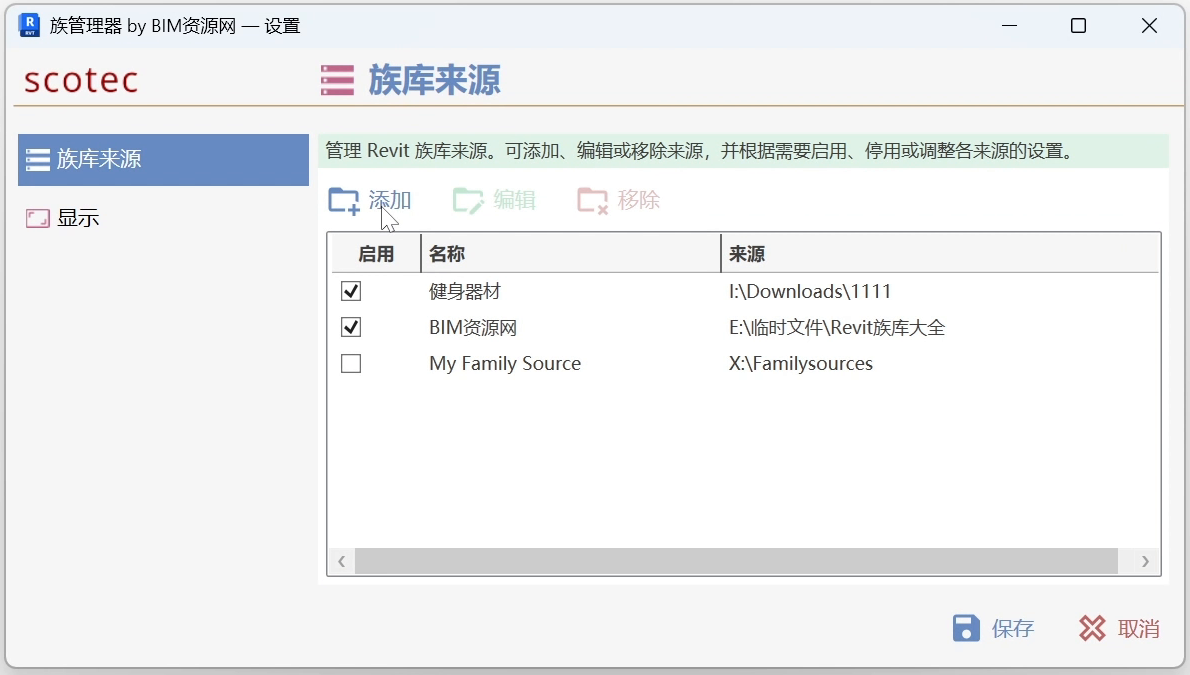Open the 族库来源 sidebar section
This screenshot has width=1190, height=675.
[x=163, y=159]
